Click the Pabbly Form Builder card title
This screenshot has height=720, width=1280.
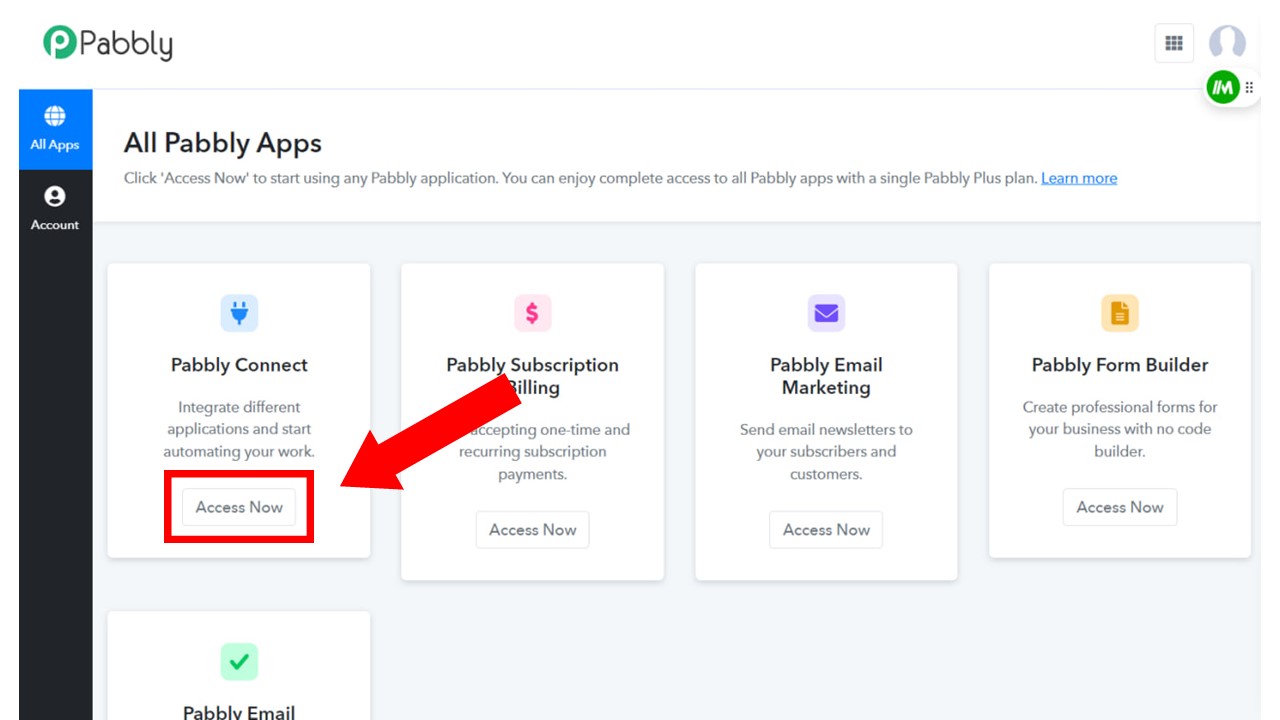[x=1120, y=365]
